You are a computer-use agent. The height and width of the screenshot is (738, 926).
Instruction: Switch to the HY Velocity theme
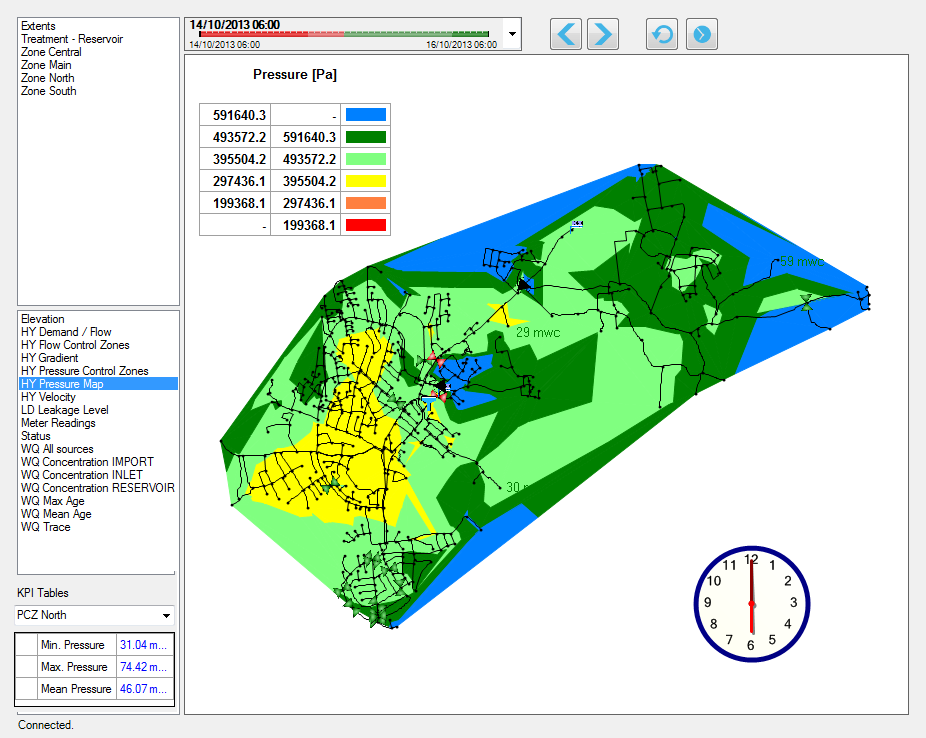48,397
